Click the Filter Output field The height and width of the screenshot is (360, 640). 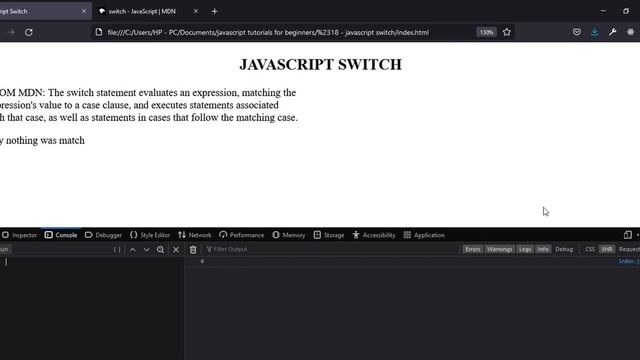pyautogui.click(x=331, y=249)
